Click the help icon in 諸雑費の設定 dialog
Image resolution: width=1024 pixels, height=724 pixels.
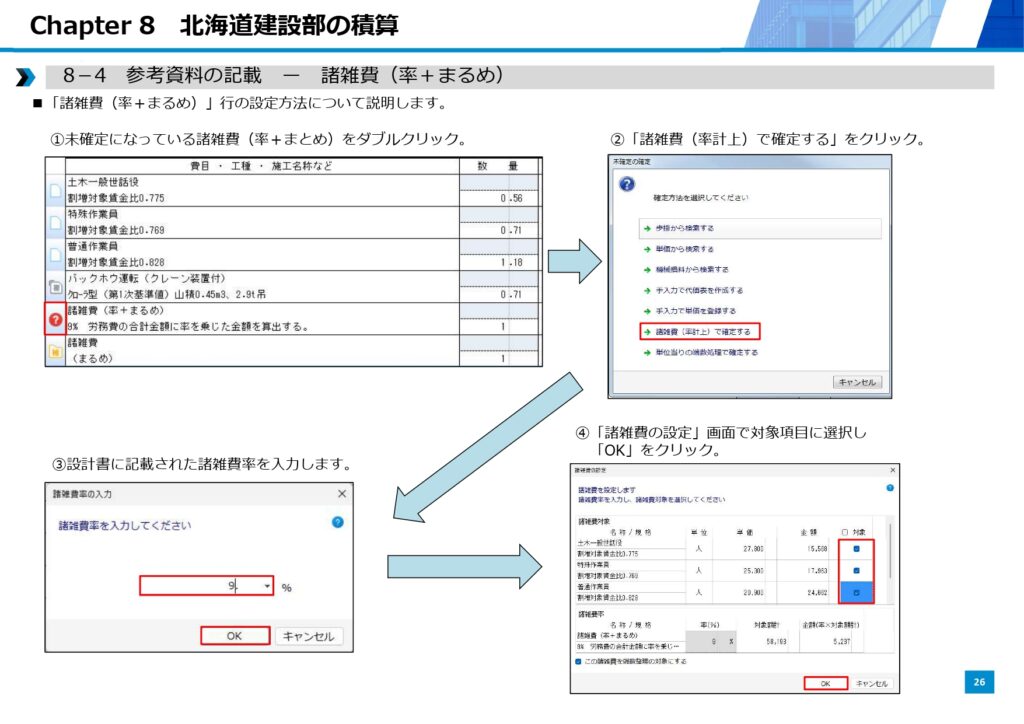[890, 488]
